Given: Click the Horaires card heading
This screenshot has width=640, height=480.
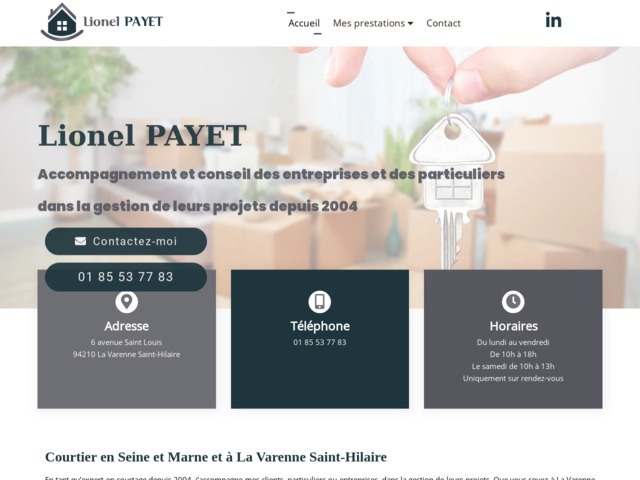Looking at the screenshot, I should 513,326.
